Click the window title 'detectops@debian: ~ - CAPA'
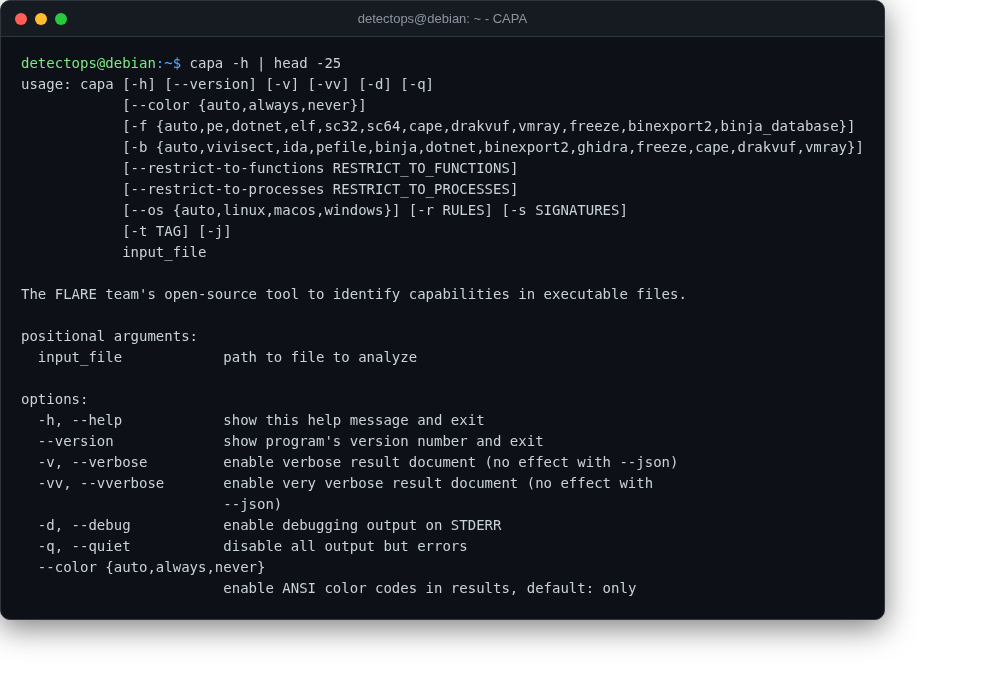 (x=442, y=19)
